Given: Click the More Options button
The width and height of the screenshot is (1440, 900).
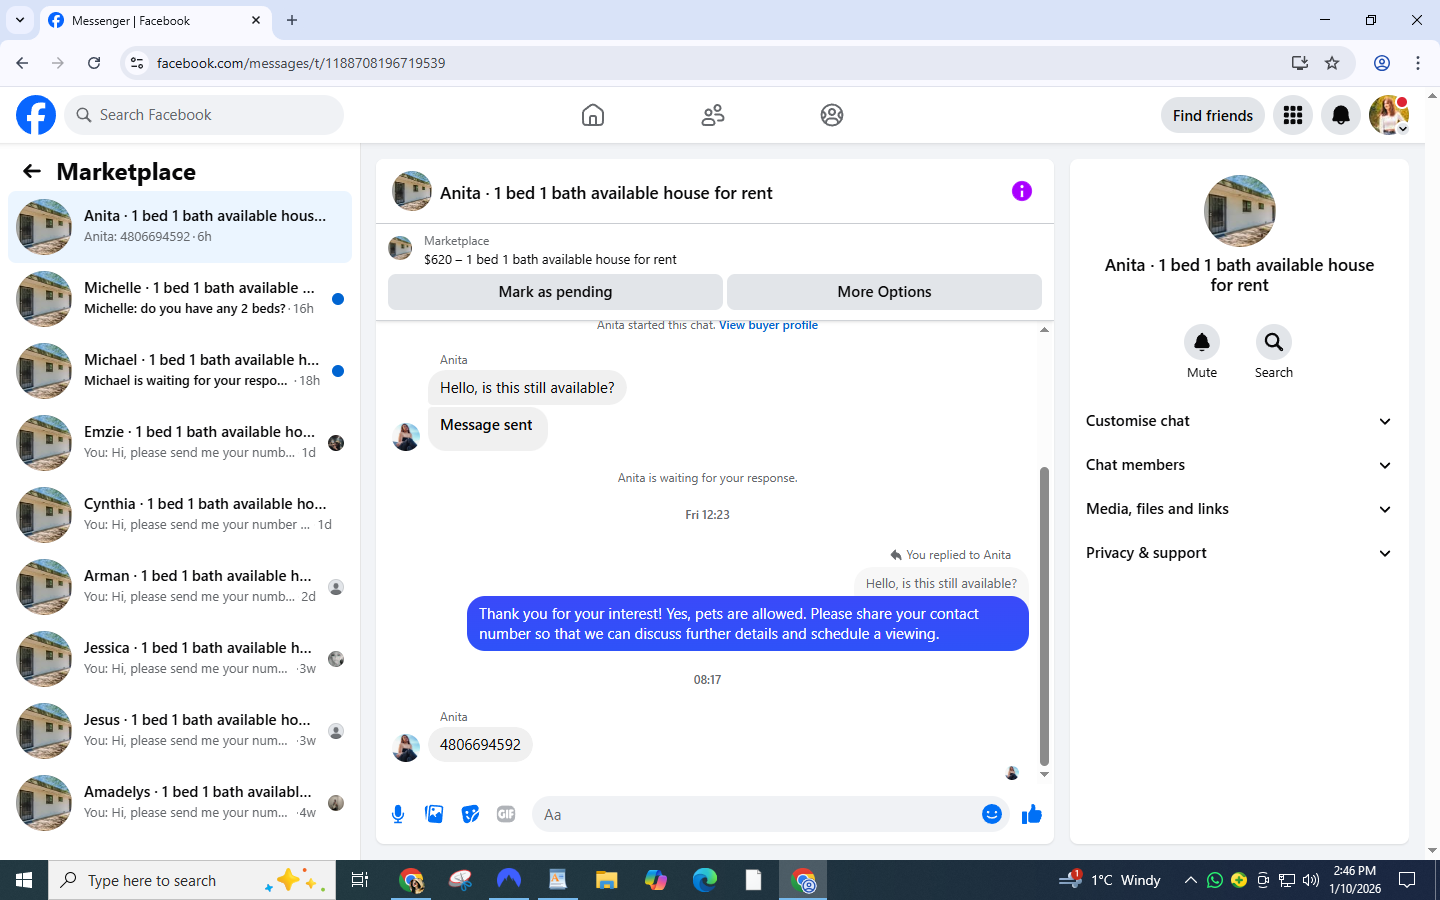Looking at the screenshot, I should 884,292.
